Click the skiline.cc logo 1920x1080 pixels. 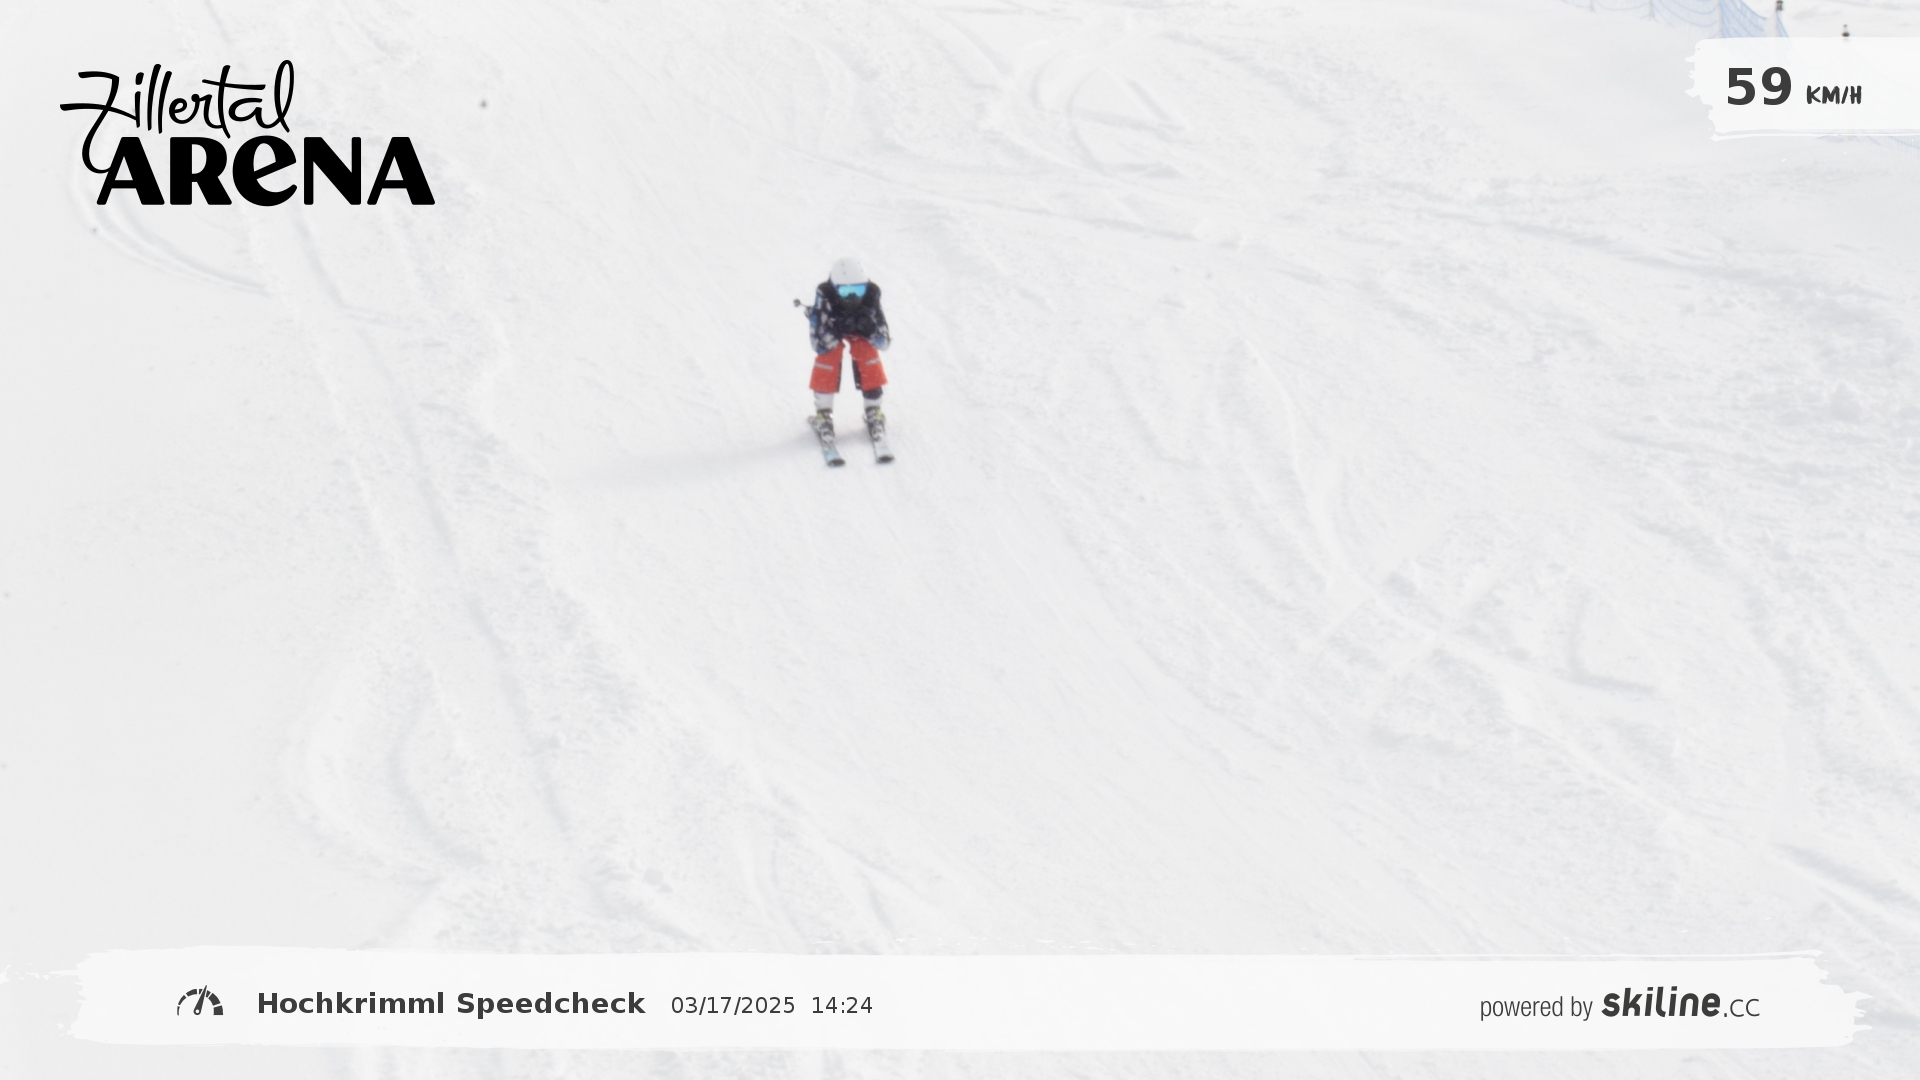click(x=1680, y=1003)
